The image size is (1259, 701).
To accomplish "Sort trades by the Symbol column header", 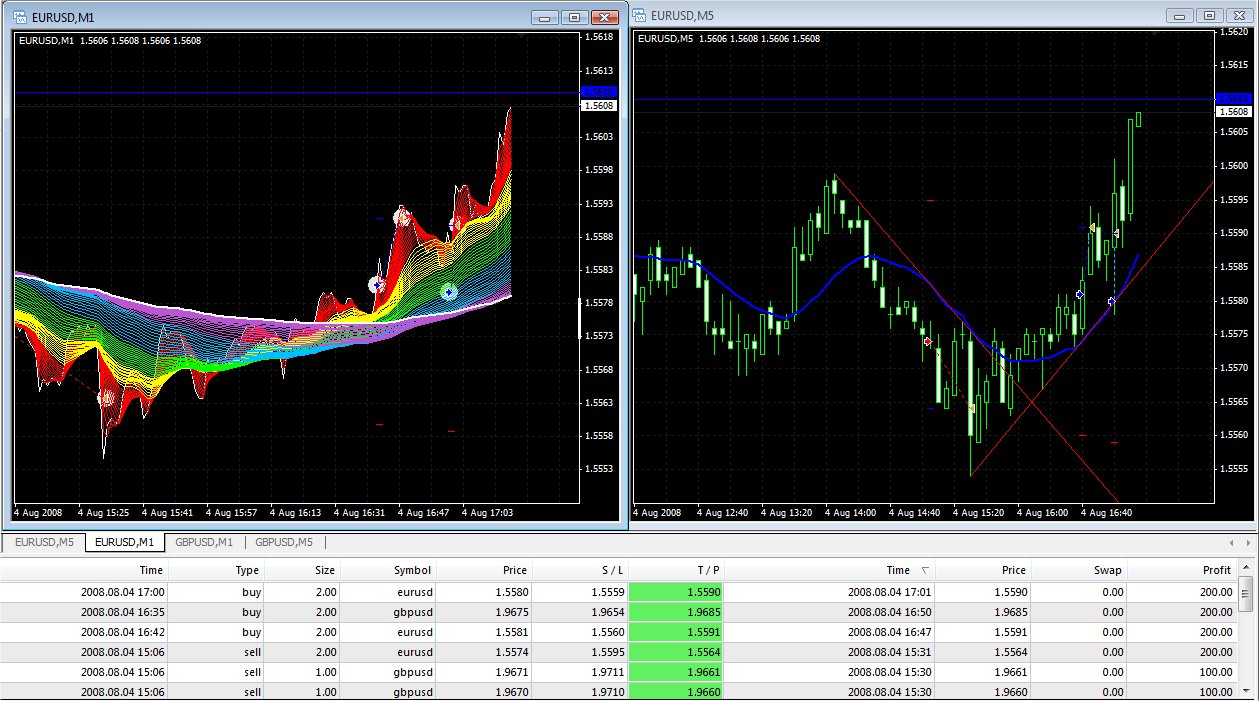I will coord(389,570).
